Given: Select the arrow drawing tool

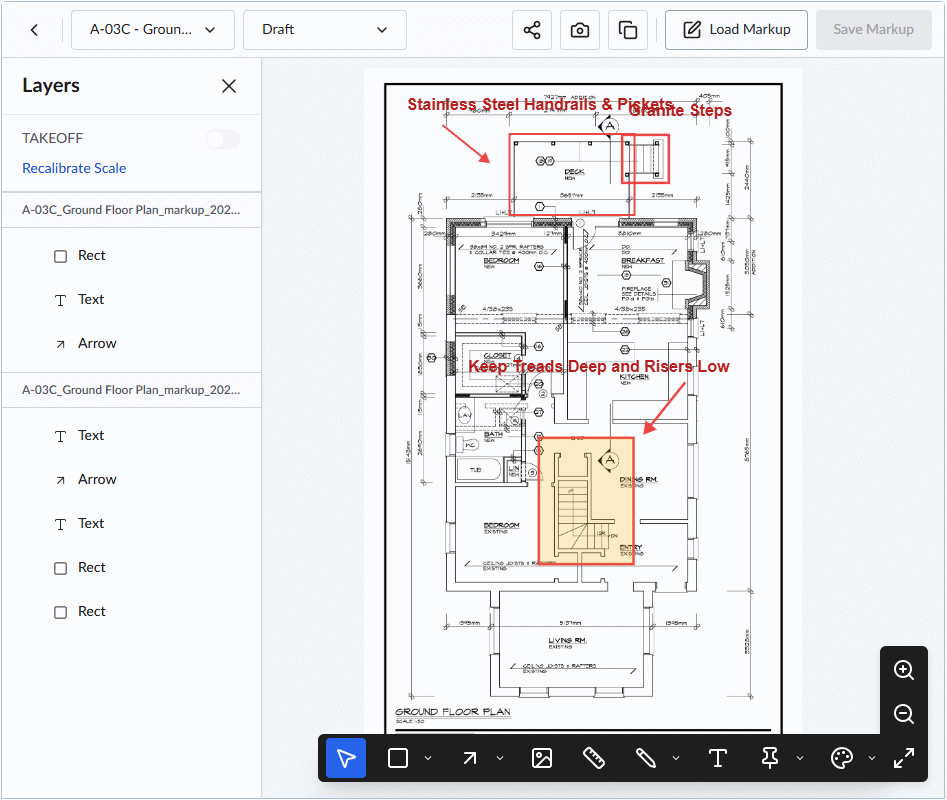Looking at the screenshot, I should point(470,758).
